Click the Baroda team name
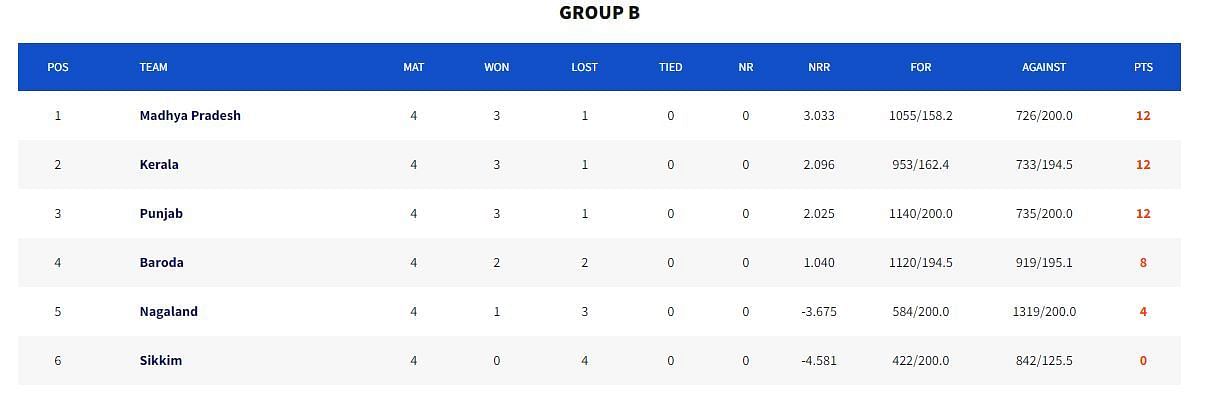The height and width of the screenshot is (405, 1218). tap(161, 262)
